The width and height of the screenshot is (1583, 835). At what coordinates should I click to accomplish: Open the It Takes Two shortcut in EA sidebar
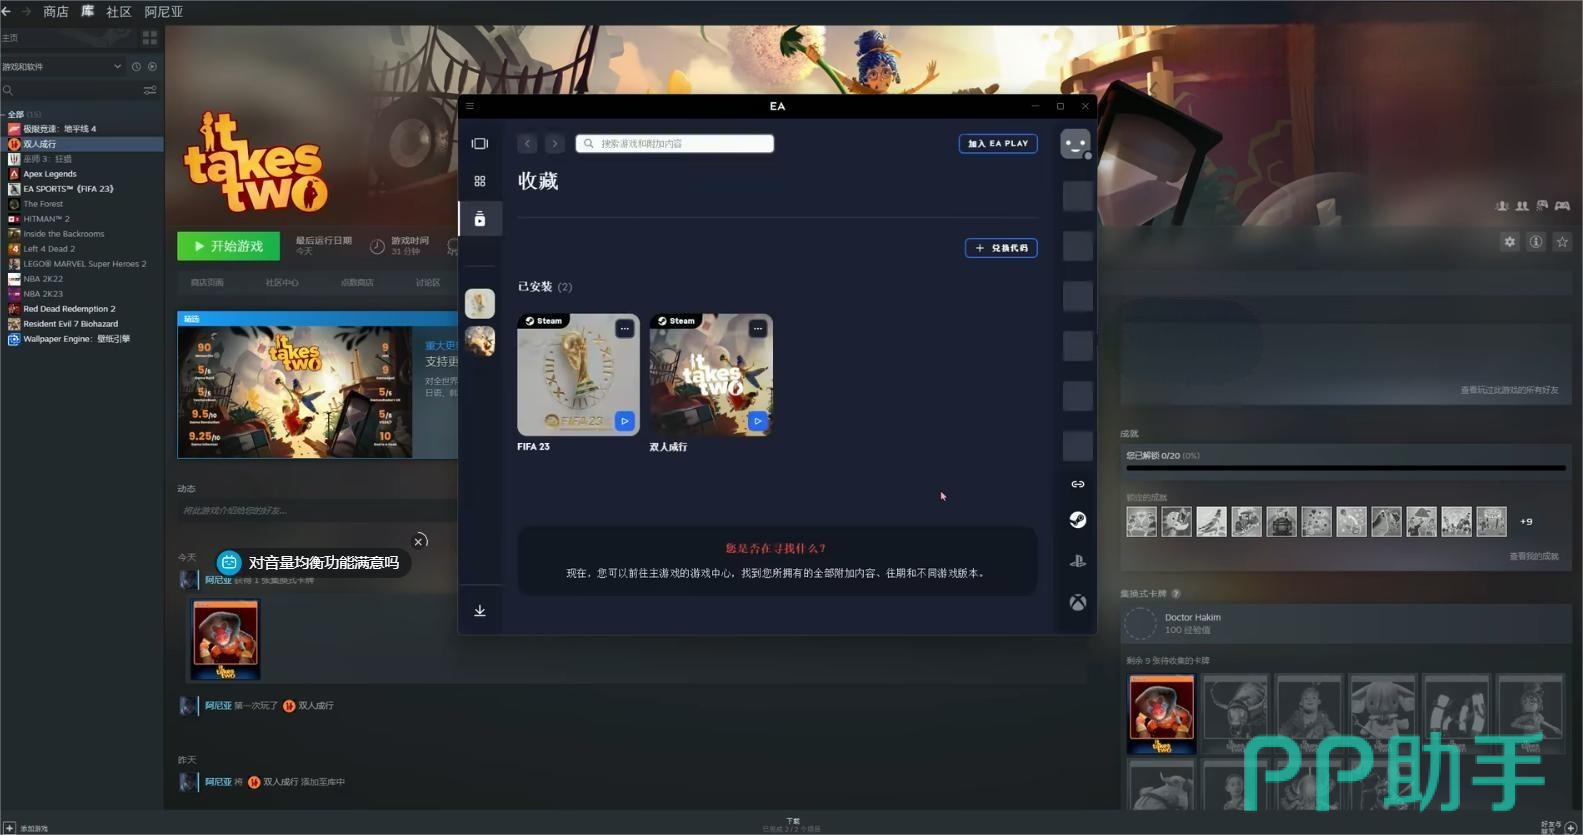(480, 341)
